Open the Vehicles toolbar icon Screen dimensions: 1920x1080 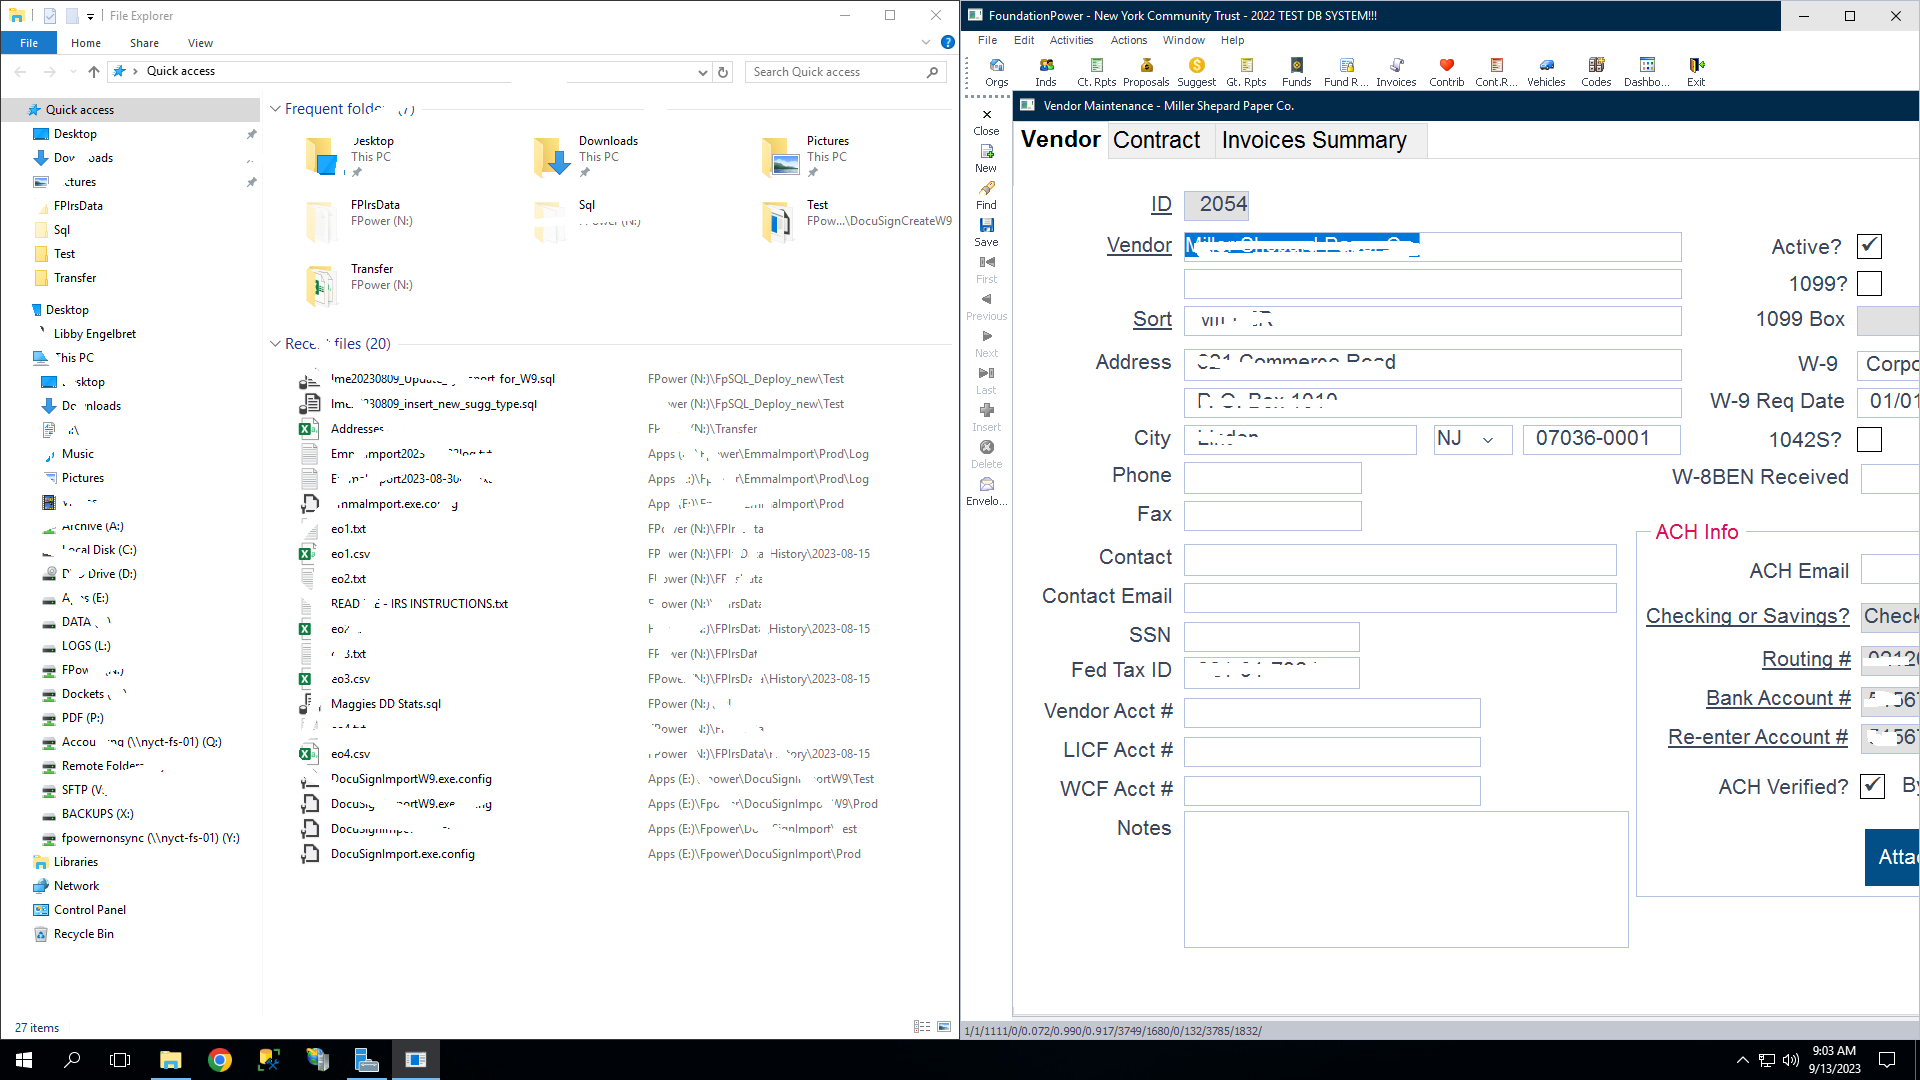(1546, 71)
